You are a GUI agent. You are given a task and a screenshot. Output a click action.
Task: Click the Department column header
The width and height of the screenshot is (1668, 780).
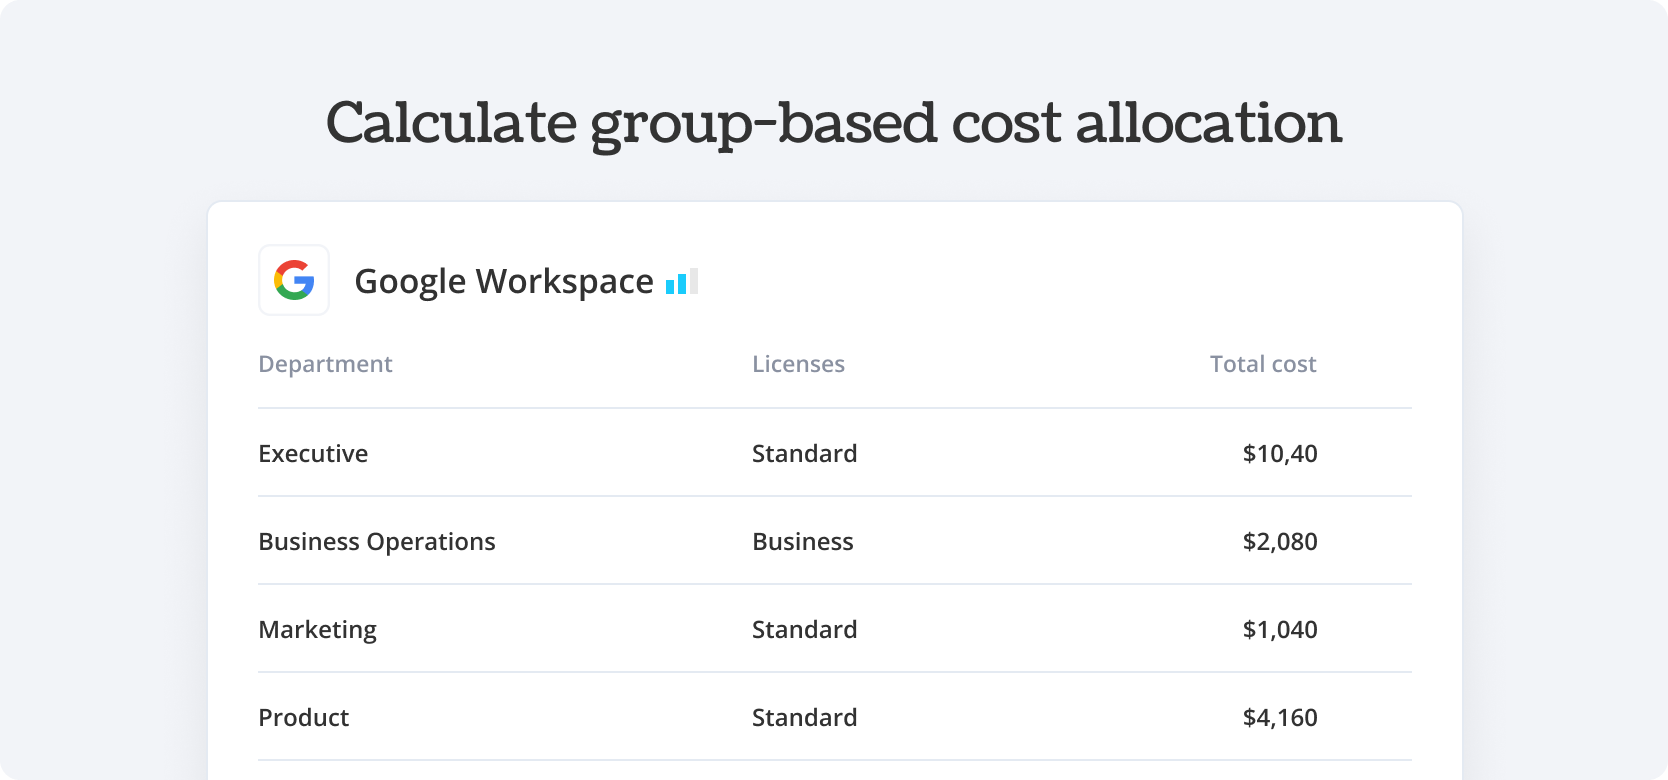coord(325,364)
